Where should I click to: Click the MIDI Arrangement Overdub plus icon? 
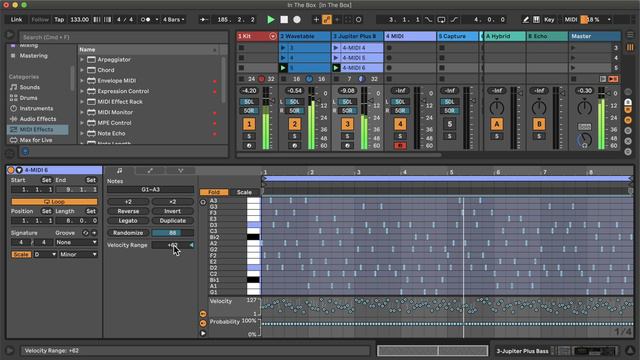tap(316, 19)
